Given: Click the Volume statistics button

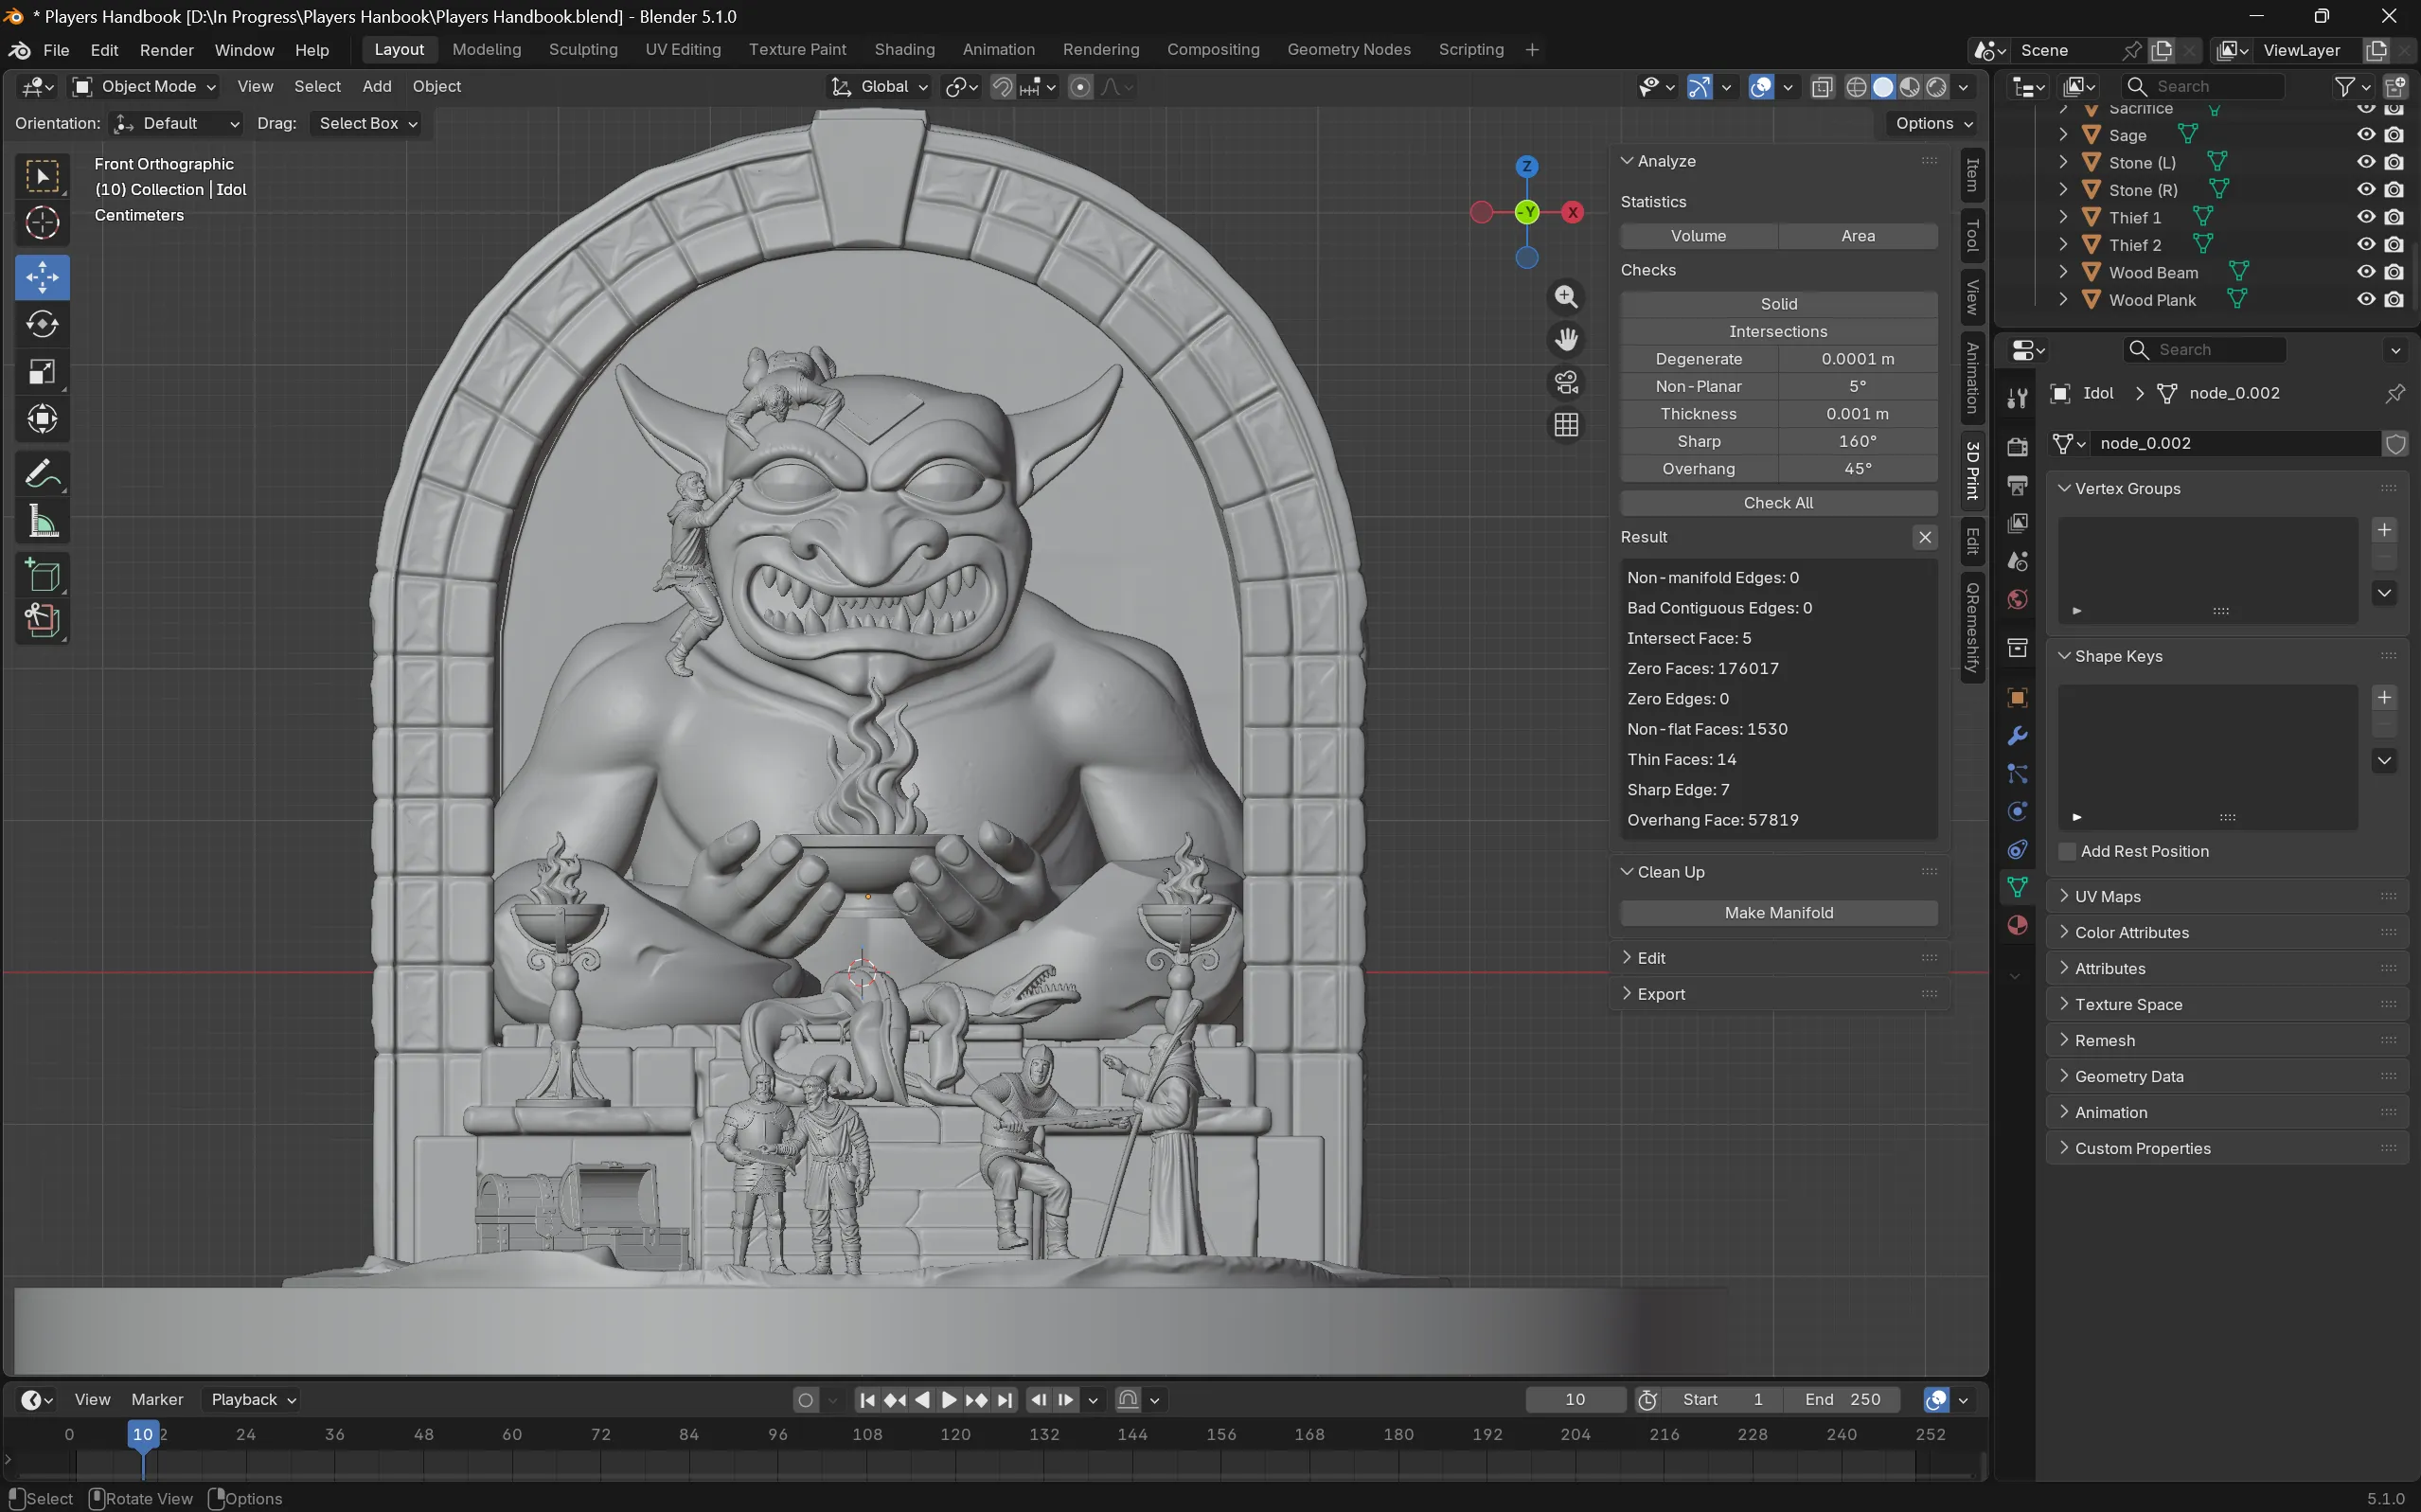Looking at the screenshot, I should tap(1698, 236).
